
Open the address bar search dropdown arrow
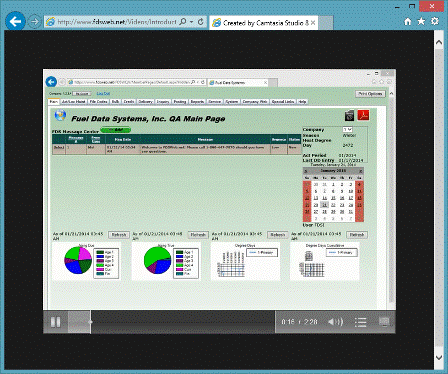pyautogui.click(x=192, y=22)
